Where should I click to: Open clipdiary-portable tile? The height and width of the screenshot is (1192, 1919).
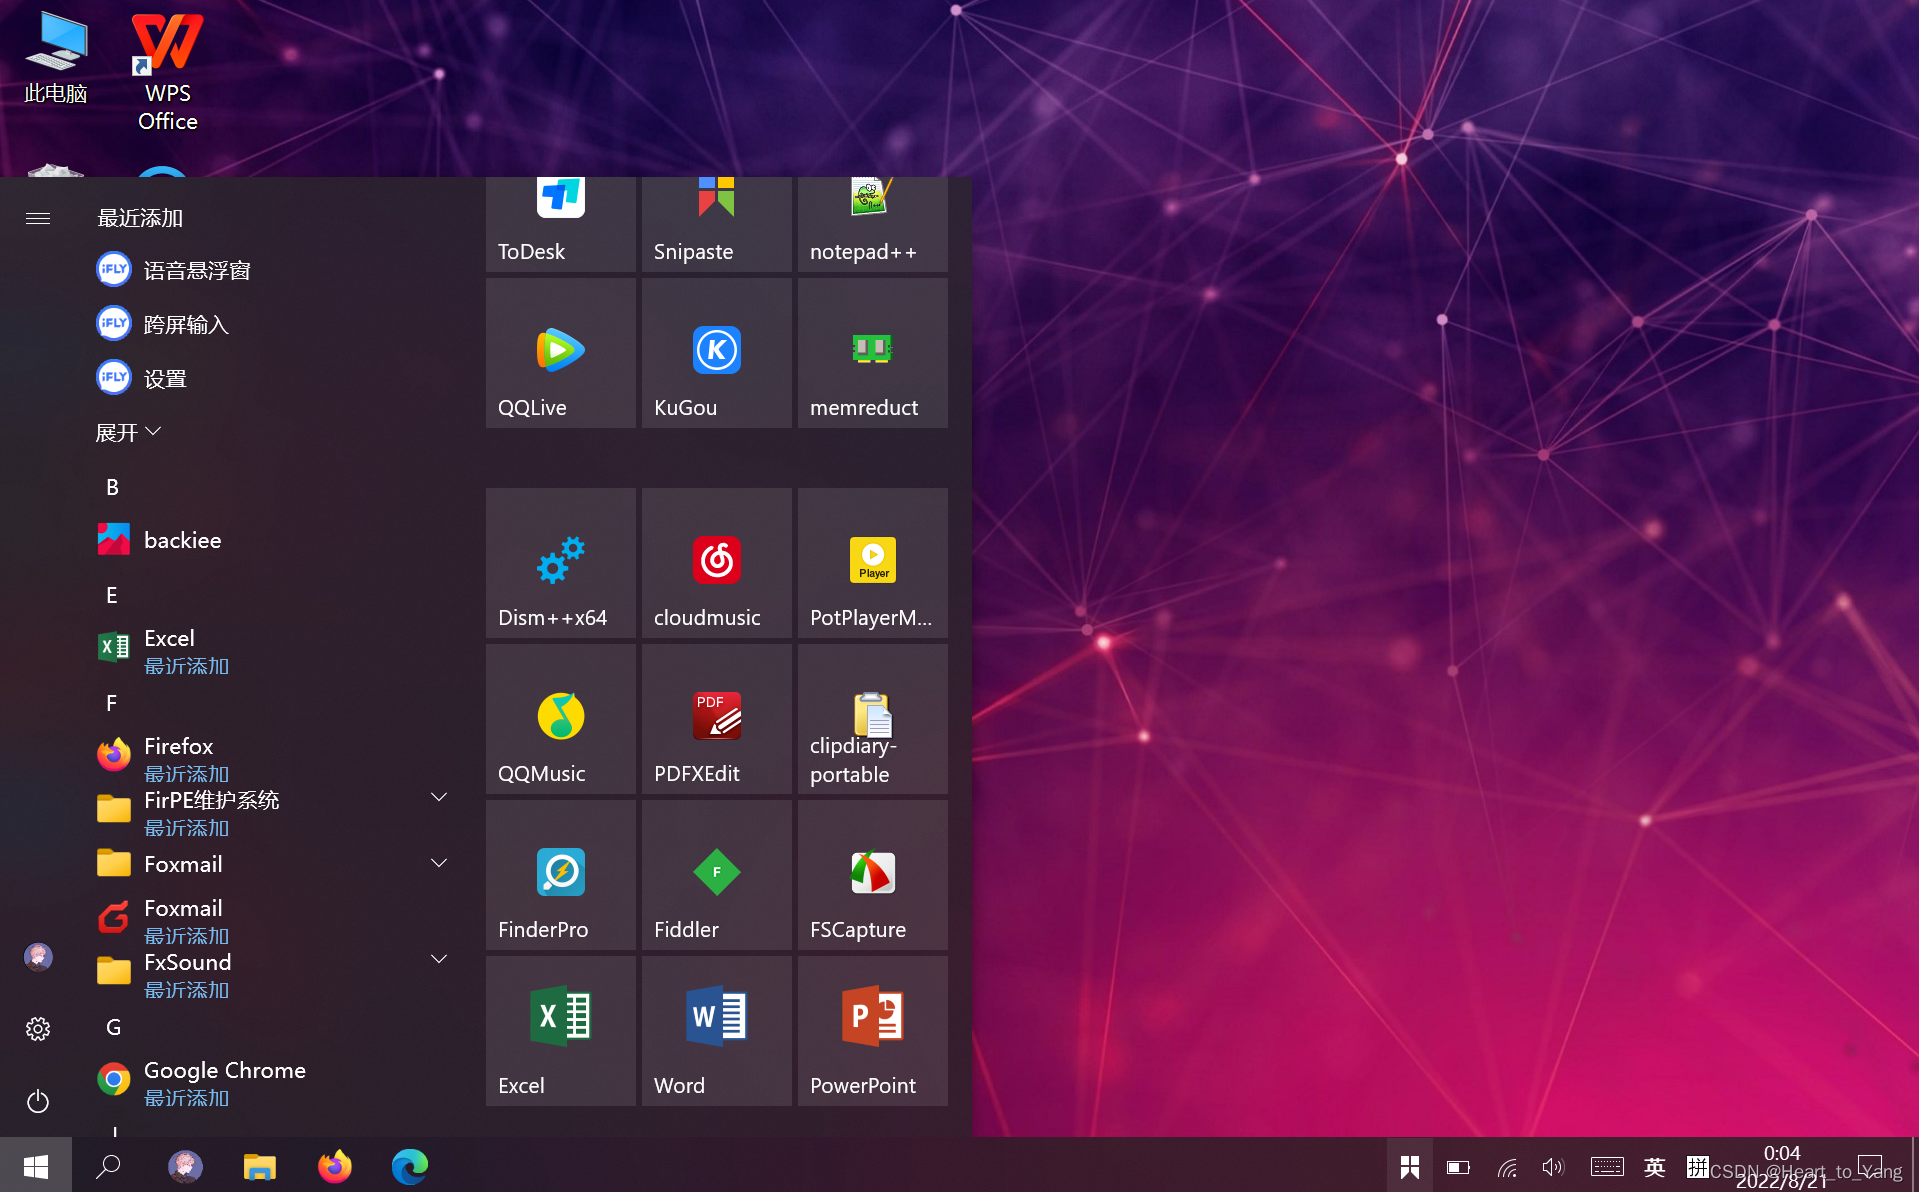point(872,719)
